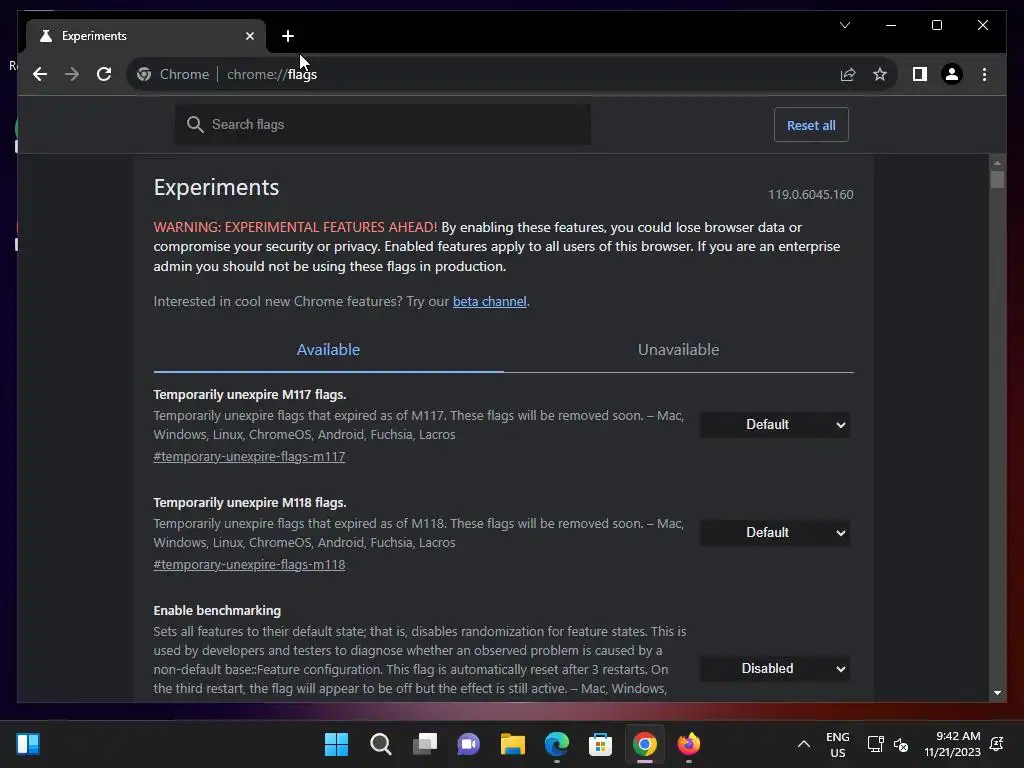1024x768 pixels.
Task: Bookmark this tab with the star icon
Action: (880, 74)
